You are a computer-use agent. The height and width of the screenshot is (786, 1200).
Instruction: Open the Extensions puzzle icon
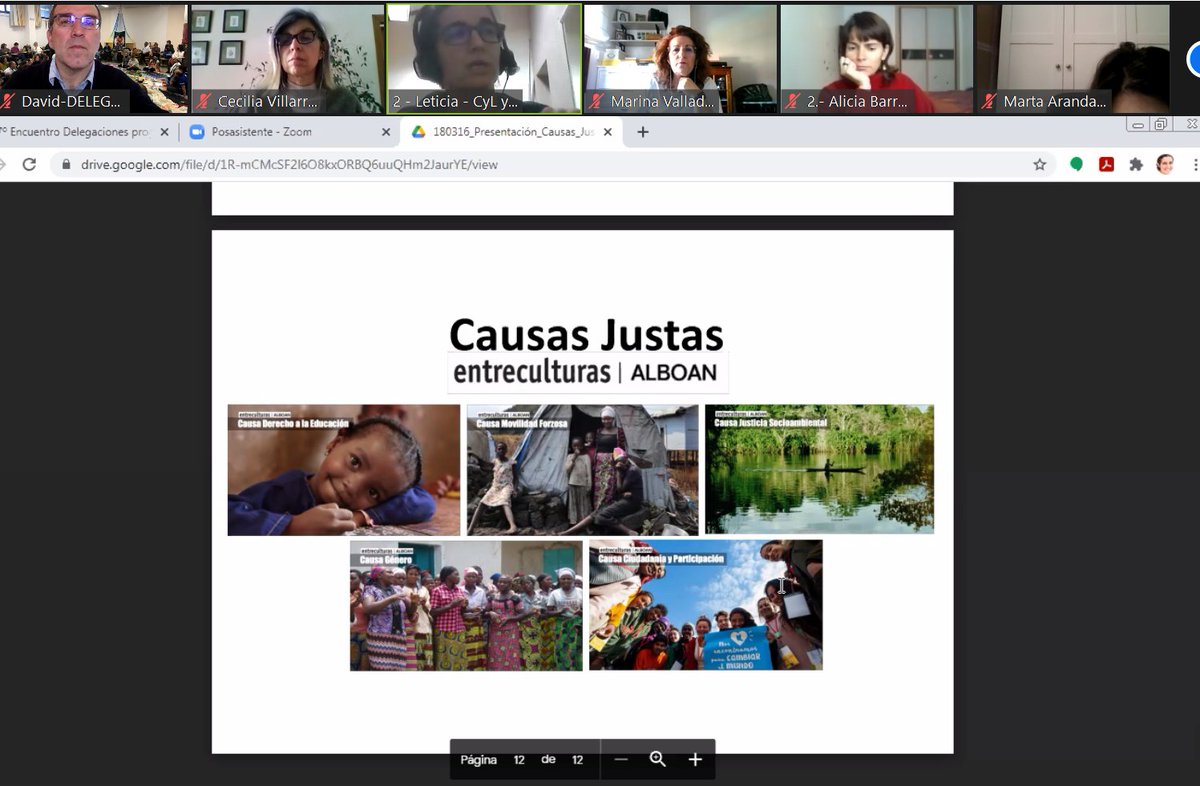coord(1136,164)
